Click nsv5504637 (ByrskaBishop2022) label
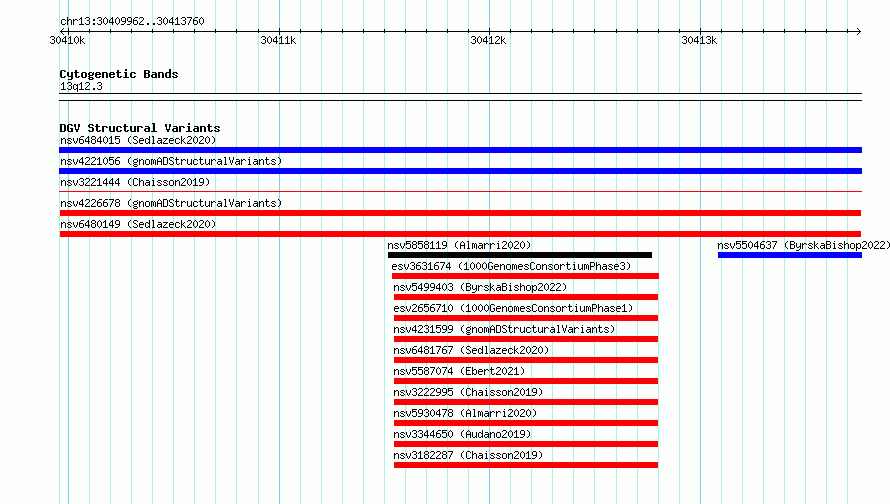The height and width of the screenshot is (504, 890). click(803, 245)
